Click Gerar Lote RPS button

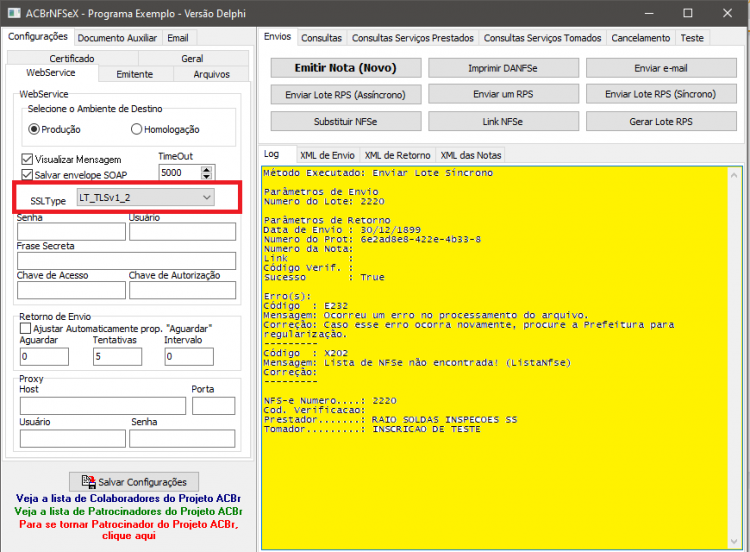(661, 121)
